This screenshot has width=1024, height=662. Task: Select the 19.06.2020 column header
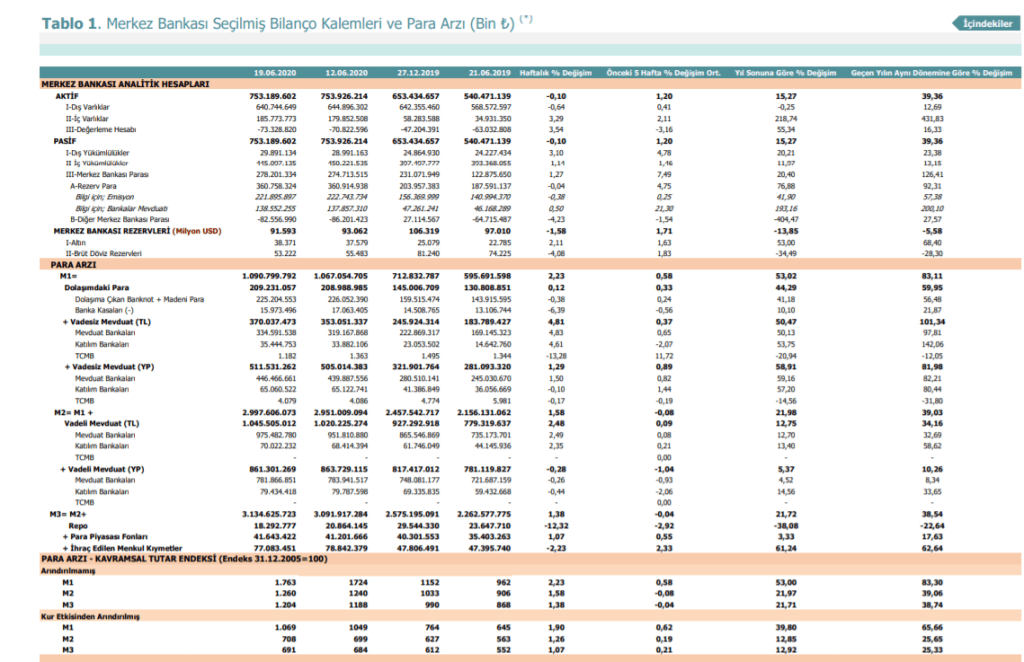click(274, 73)
